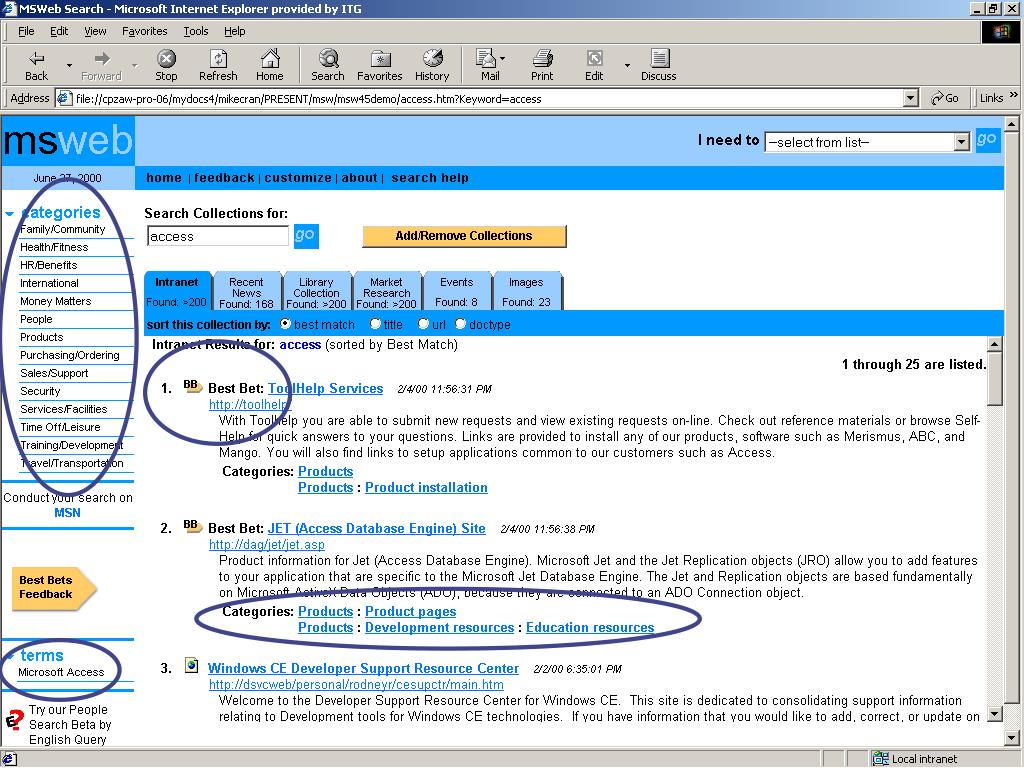Open the Tools menu
This screenshot has height=768, width=1024.
(x=195, y=31)
